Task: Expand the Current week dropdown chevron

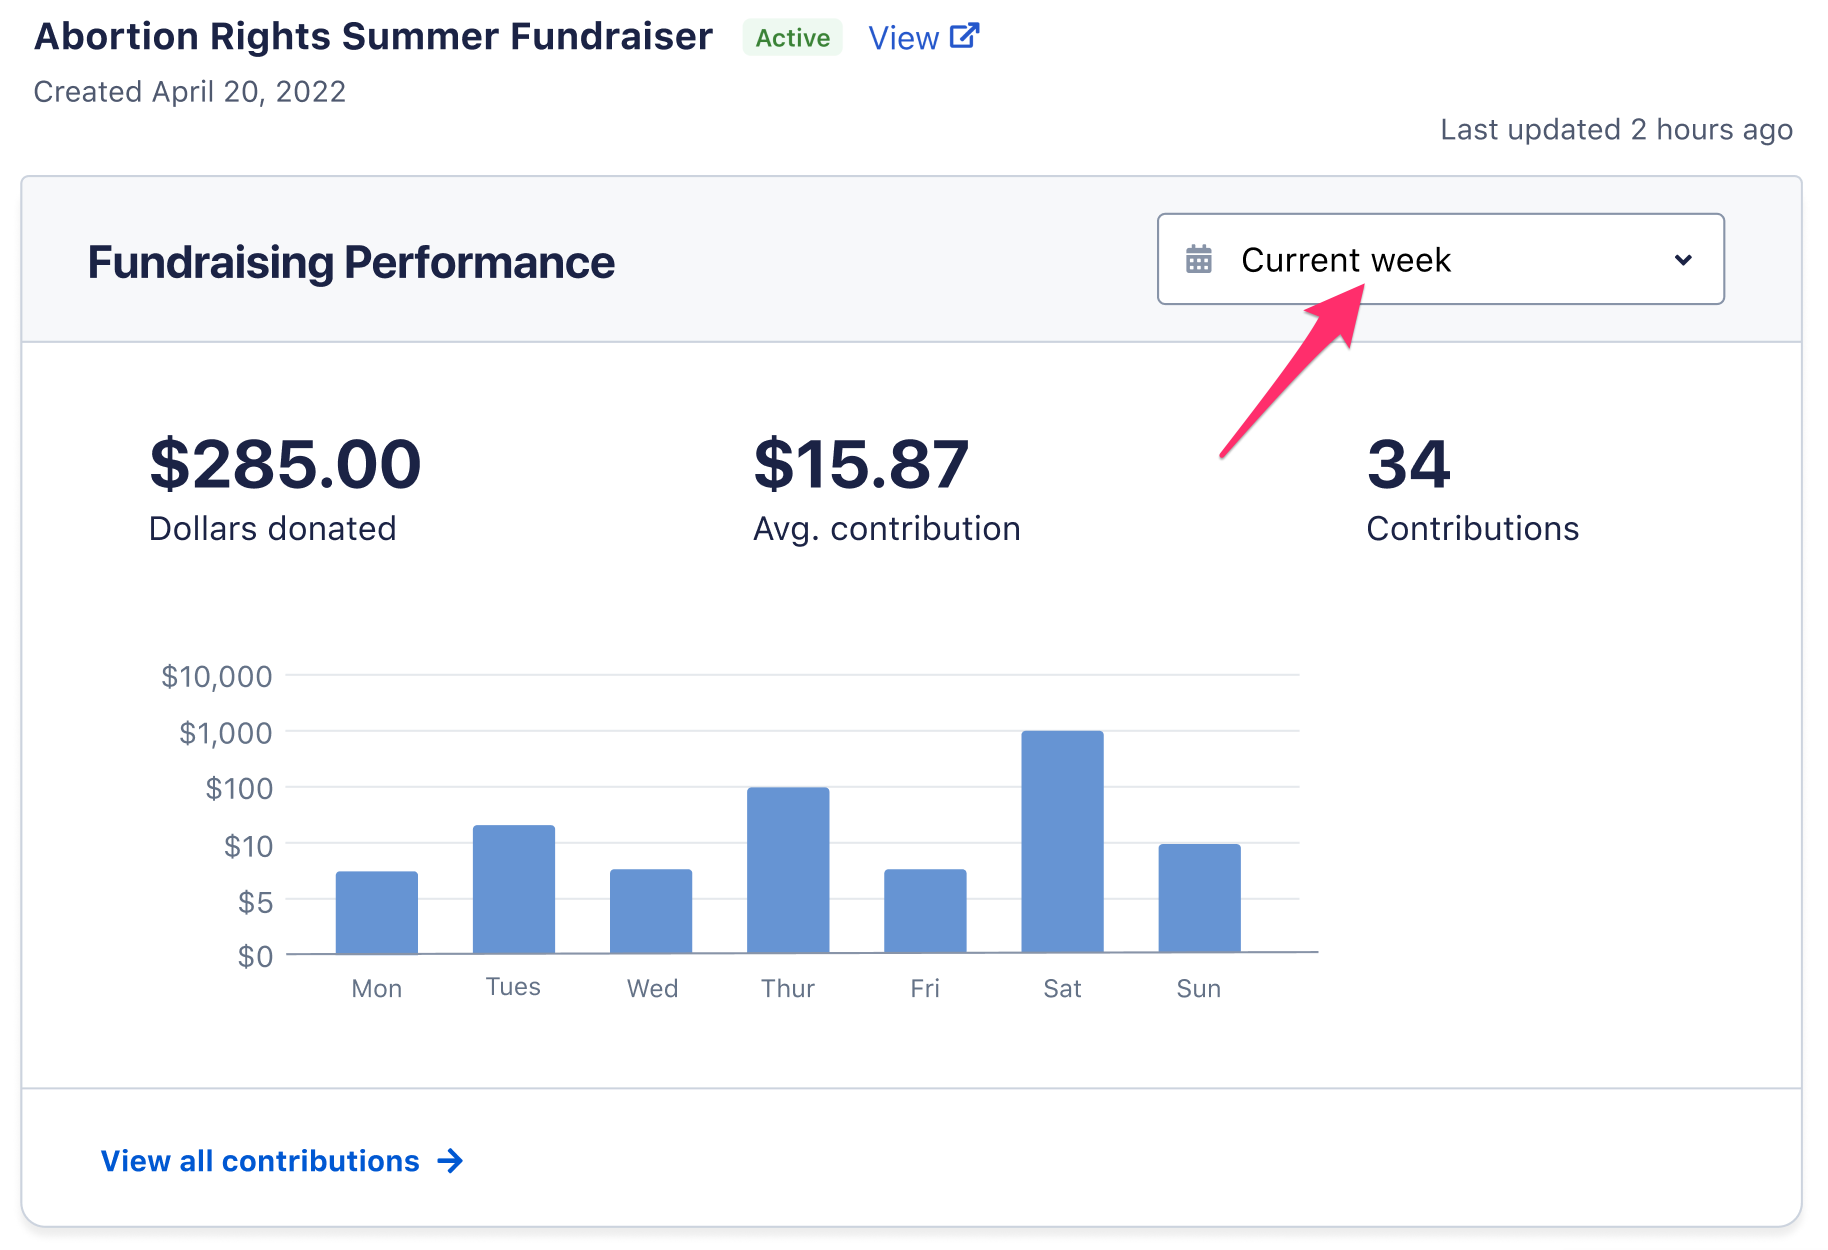Action: 1683,260
